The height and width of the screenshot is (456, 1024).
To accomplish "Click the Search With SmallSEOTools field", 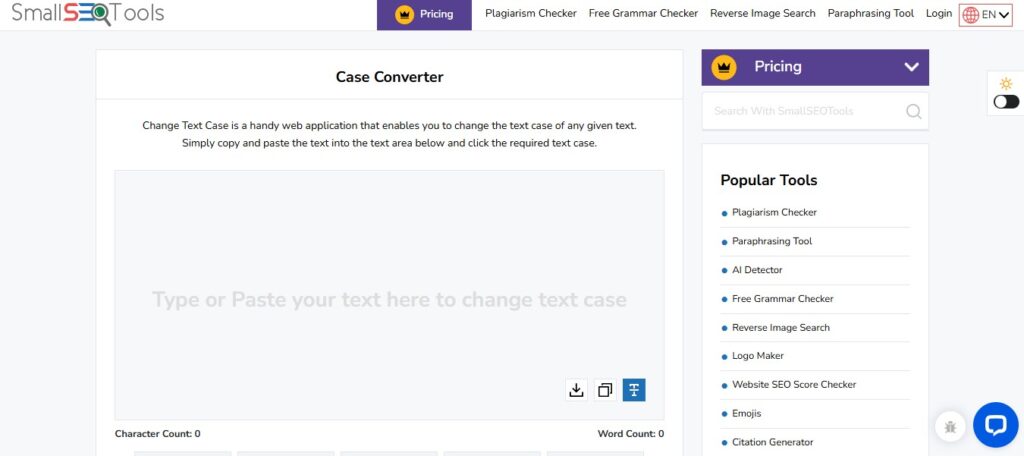I will tap(800, 111).
